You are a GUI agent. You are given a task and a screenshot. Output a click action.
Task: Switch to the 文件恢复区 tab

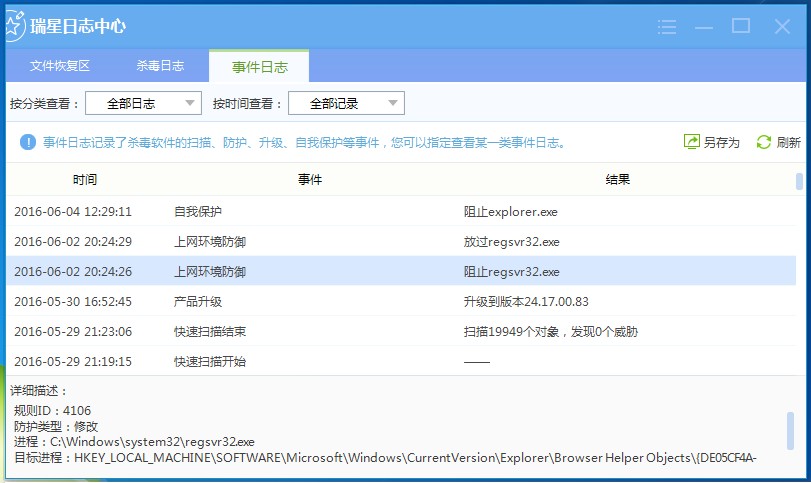click(60, 66)
